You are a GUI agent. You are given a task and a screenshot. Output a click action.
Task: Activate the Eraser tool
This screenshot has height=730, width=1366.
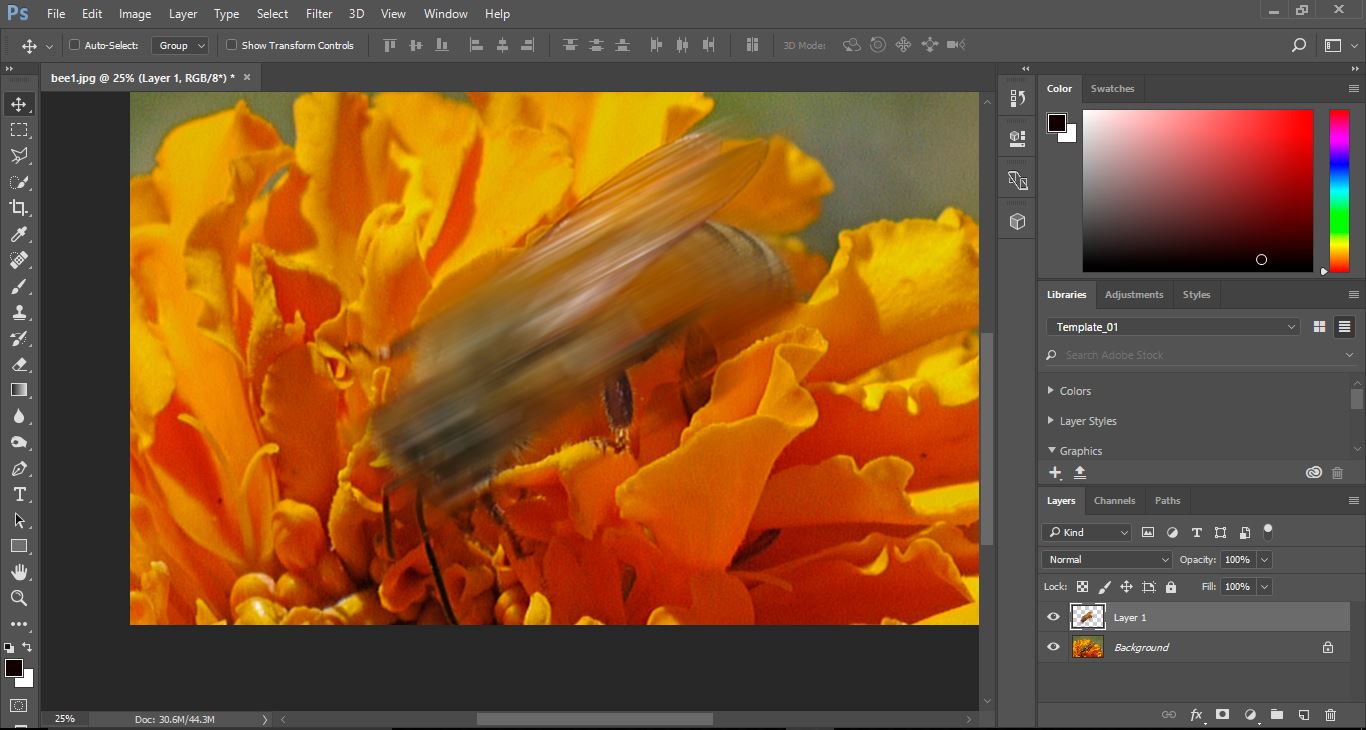[19, 365]
